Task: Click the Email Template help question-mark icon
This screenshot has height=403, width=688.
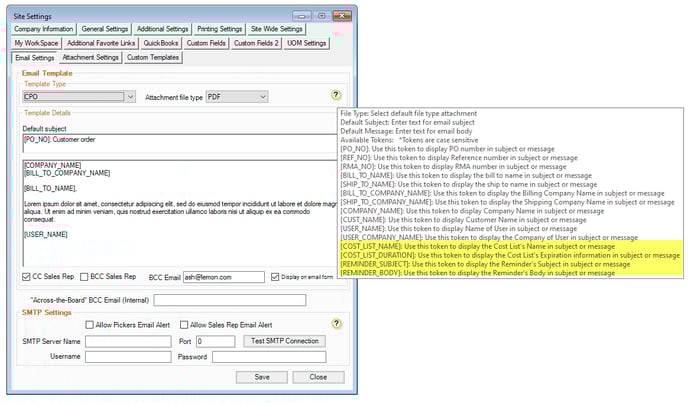Action: (336, 95)
